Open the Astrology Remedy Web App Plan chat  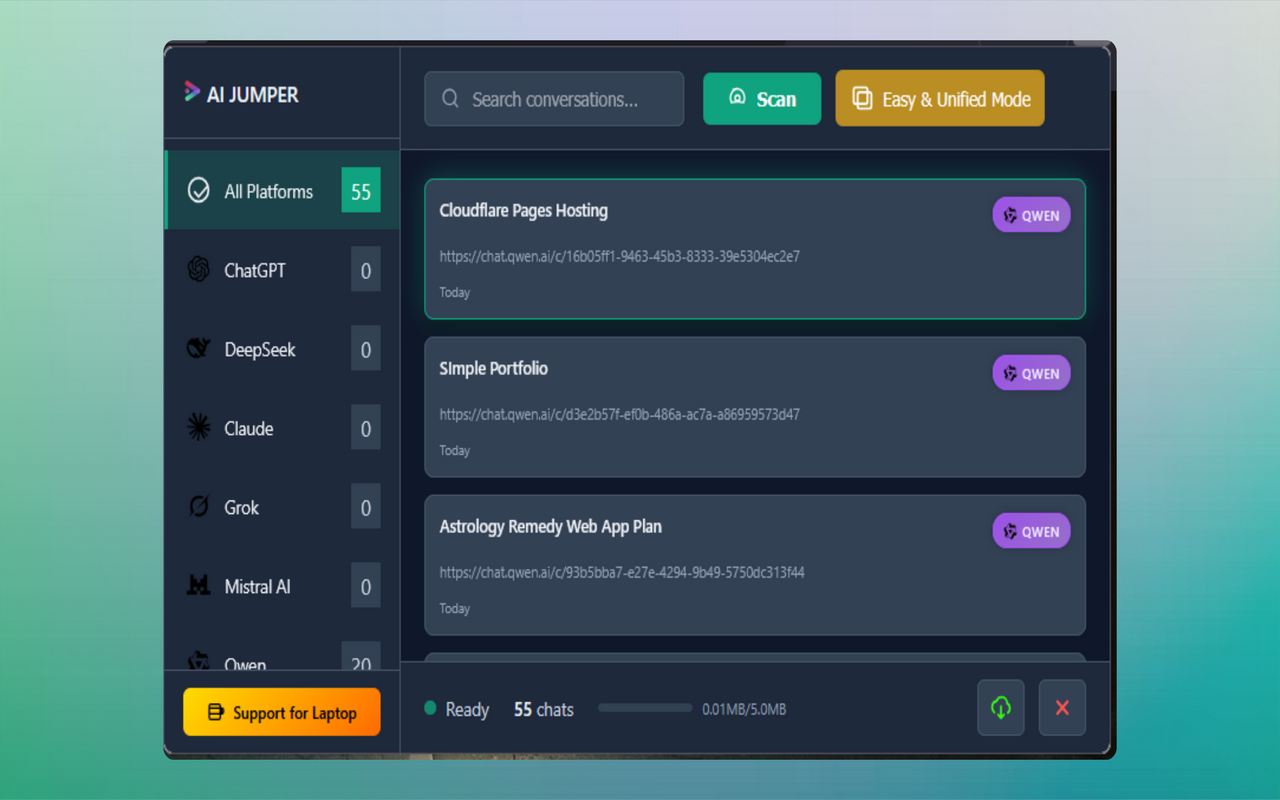755,565
